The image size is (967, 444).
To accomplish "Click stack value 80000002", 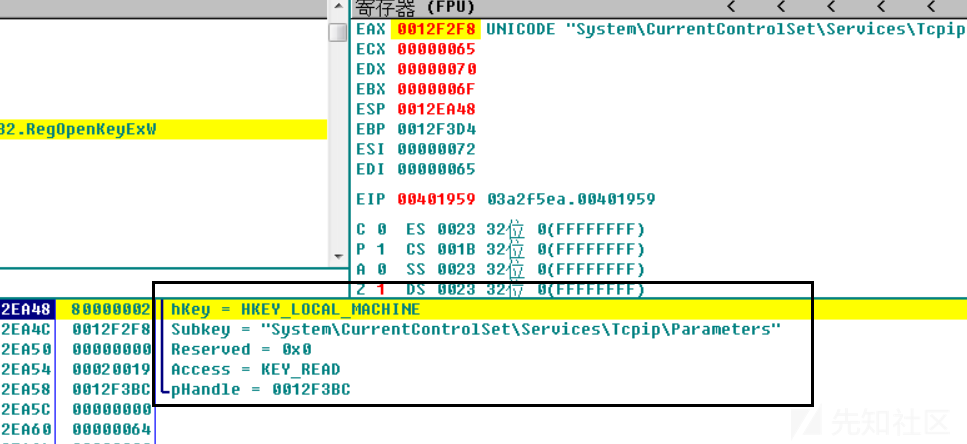I will click(111, 310).
